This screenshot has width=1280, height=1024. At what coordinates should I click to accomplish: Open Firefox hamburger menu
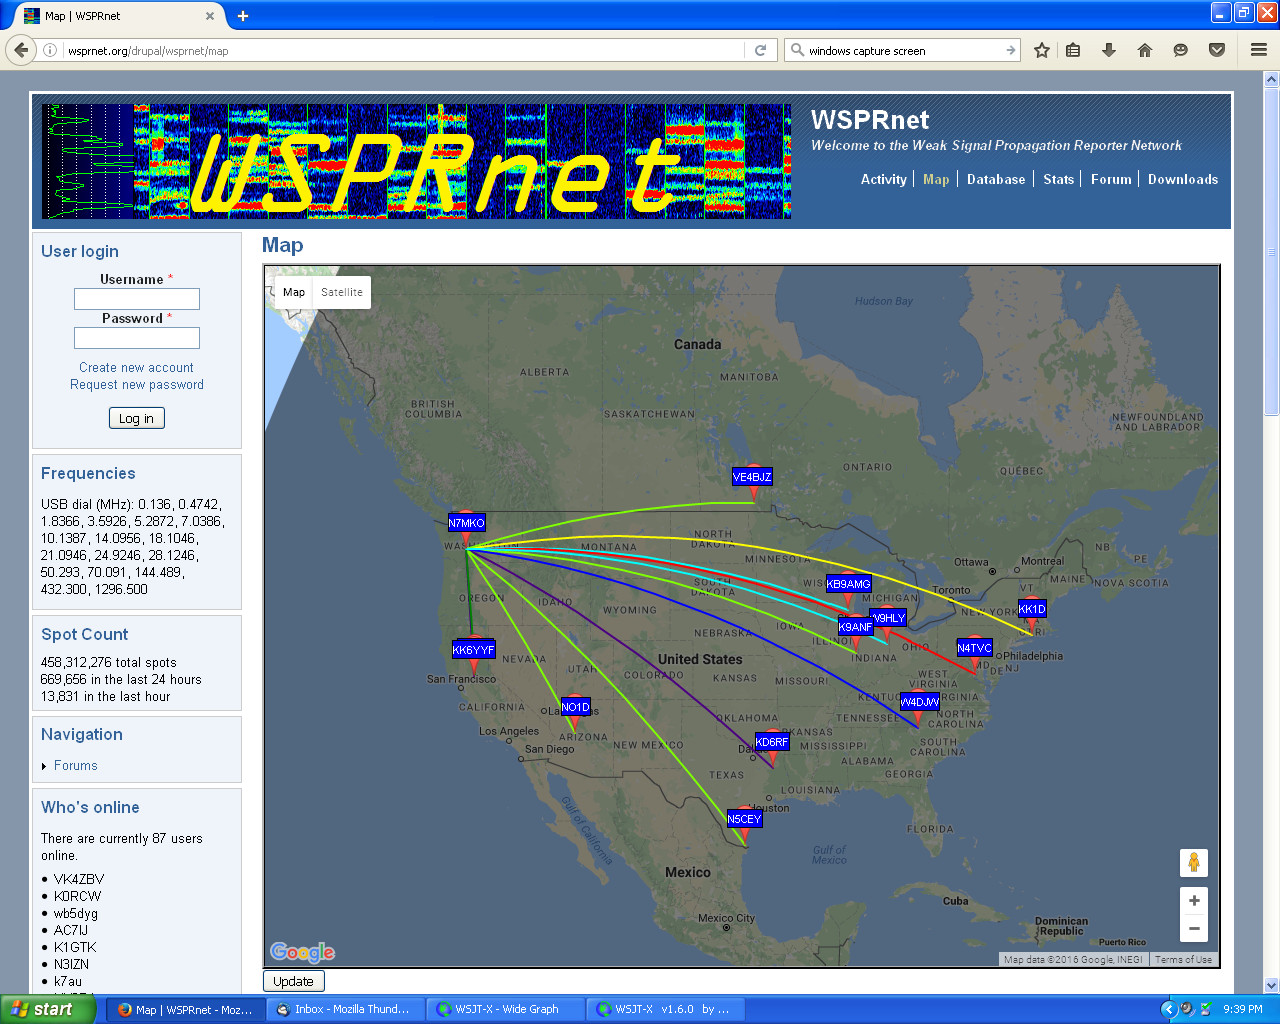1259,50
